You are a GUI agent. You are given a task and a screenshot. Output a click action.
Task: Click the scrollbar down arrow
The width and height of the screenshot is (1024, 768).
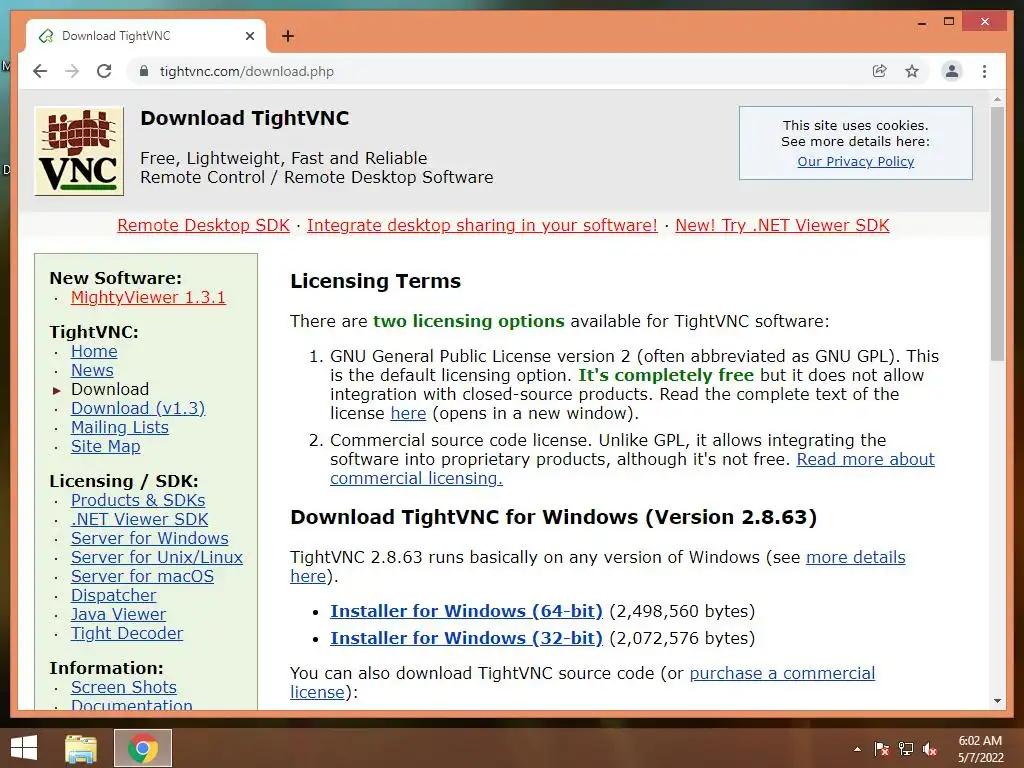[x=997, y=701]
